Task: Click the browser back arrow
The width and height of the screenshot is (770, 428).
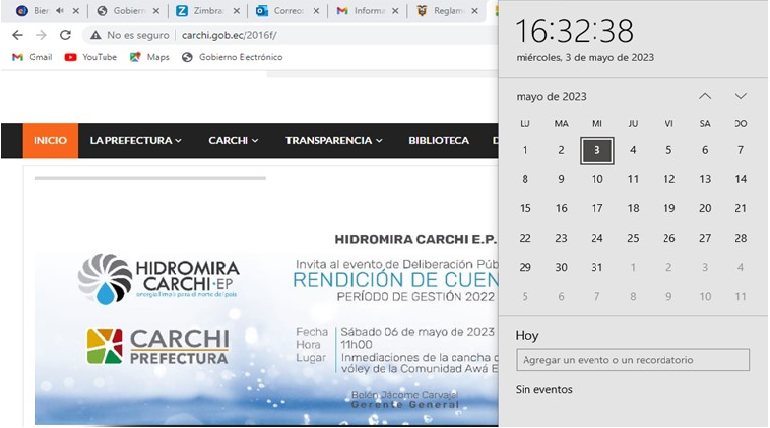Action: (x=17, y=35)
